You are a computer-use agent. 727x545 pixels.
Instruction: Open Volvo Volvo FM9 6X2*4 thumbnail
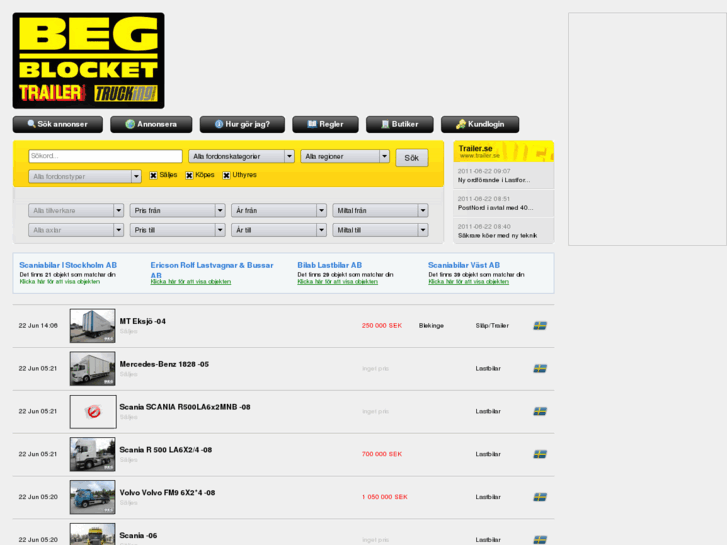(93, 497)
